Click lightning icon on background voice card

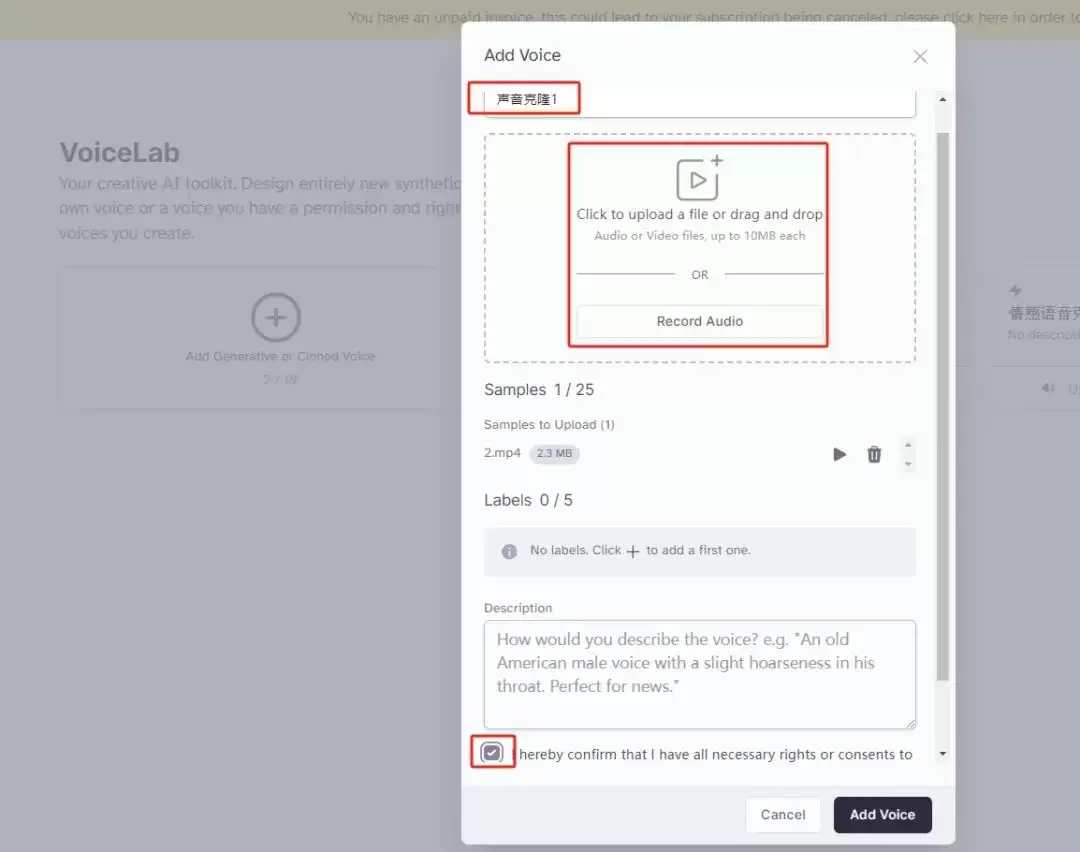1015,290
